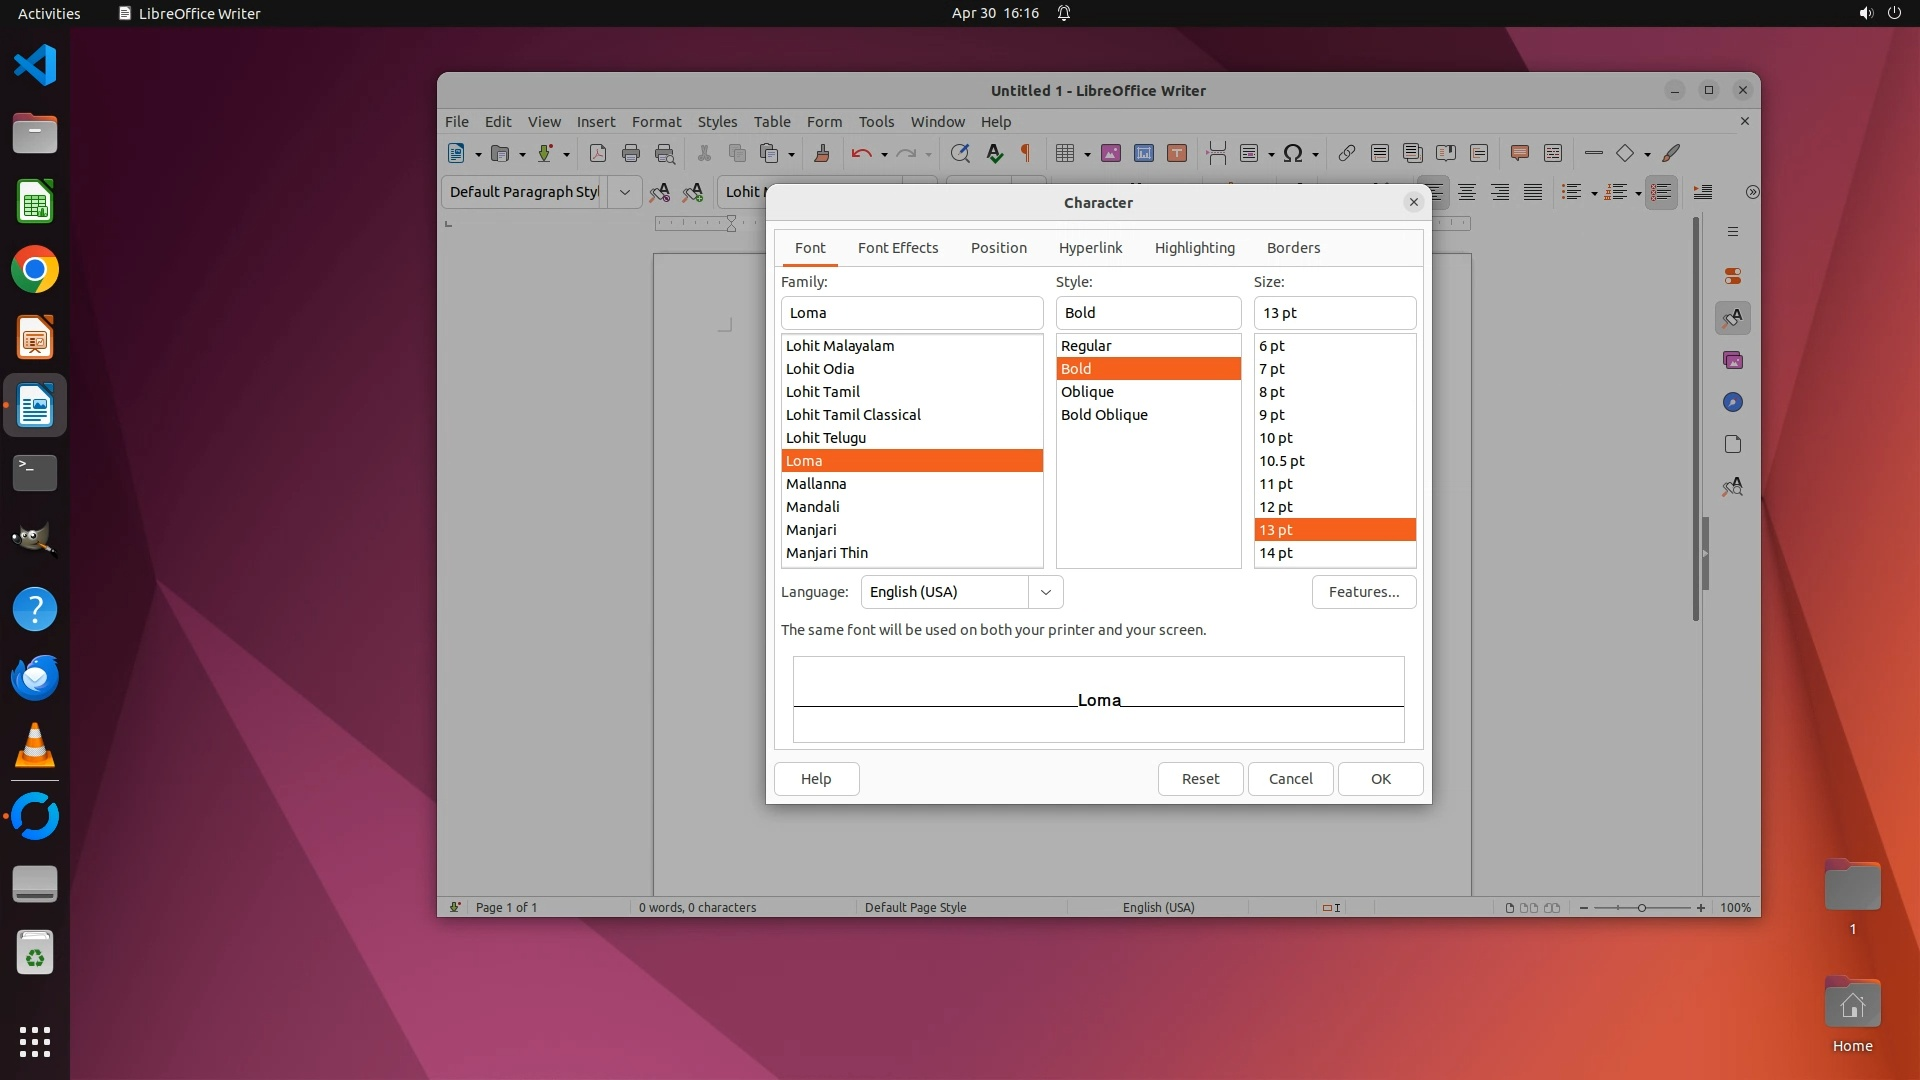
Task: Click the Insert Hyperlink chain icon
Action: click(x=1346, y=153)
